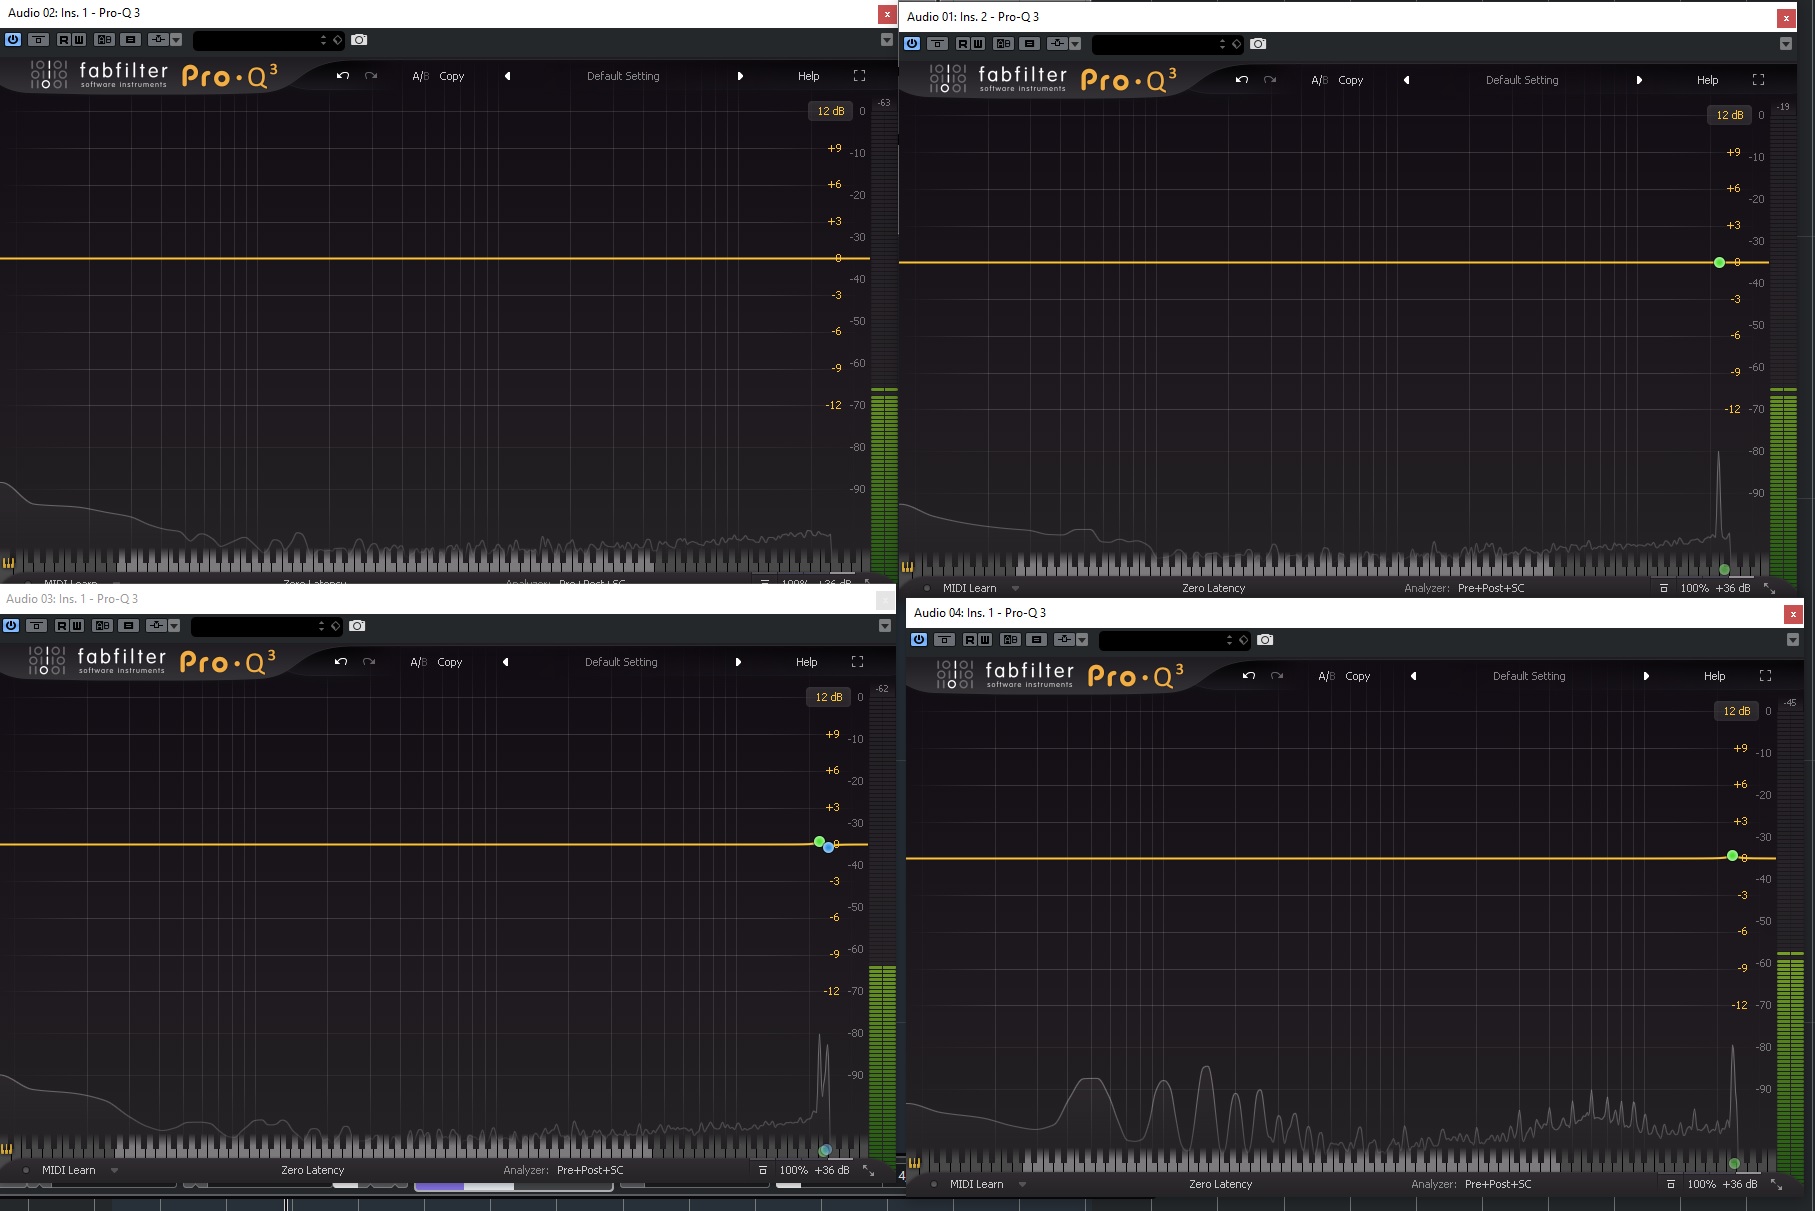Viewport: 1815px width, 1211px height.
Task: Click output options icon in Audio 01 bottom bar
Action: coord(1664,588)
